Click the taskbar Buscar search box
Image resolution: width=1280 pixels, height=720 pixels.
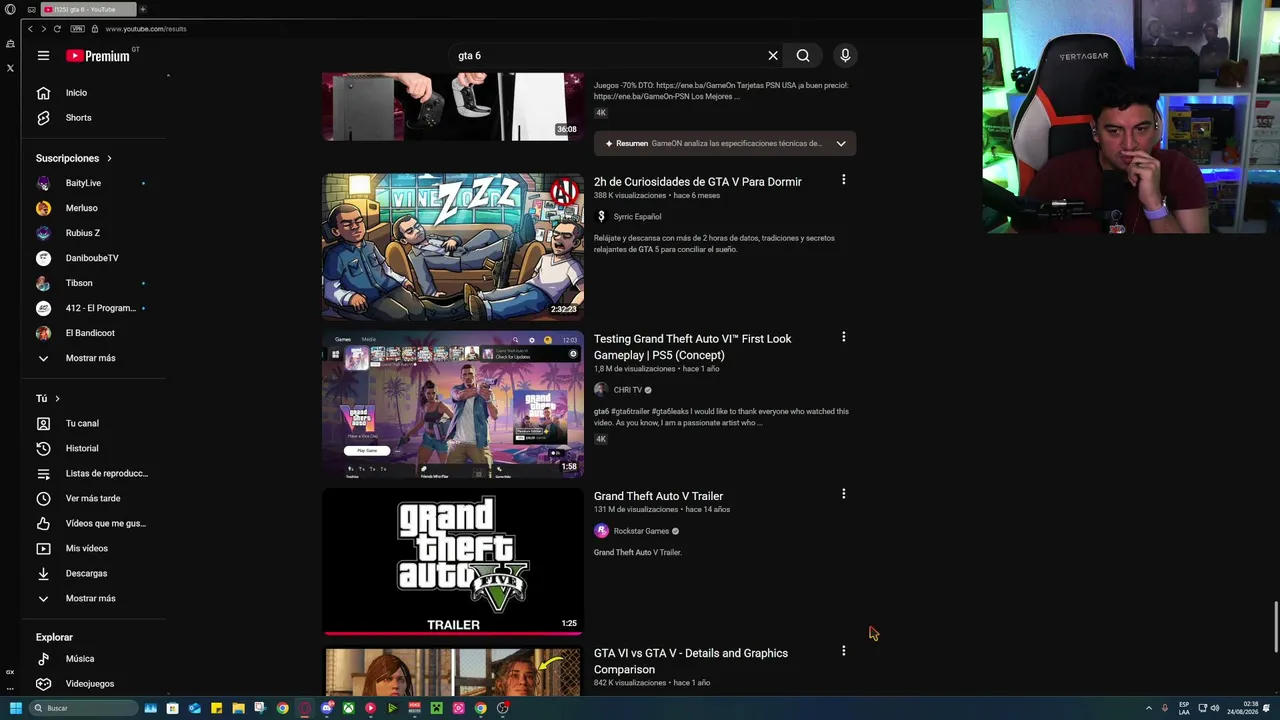pyautogui.click(x=84, y=708)
